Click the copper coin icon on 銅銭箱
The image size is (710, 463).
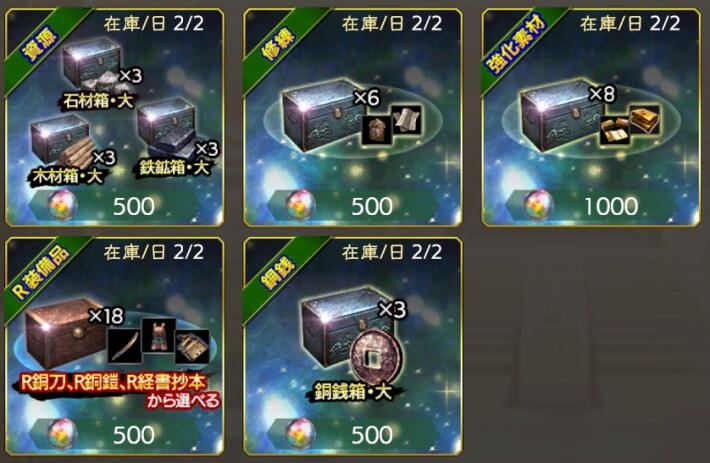coord(375,359)
